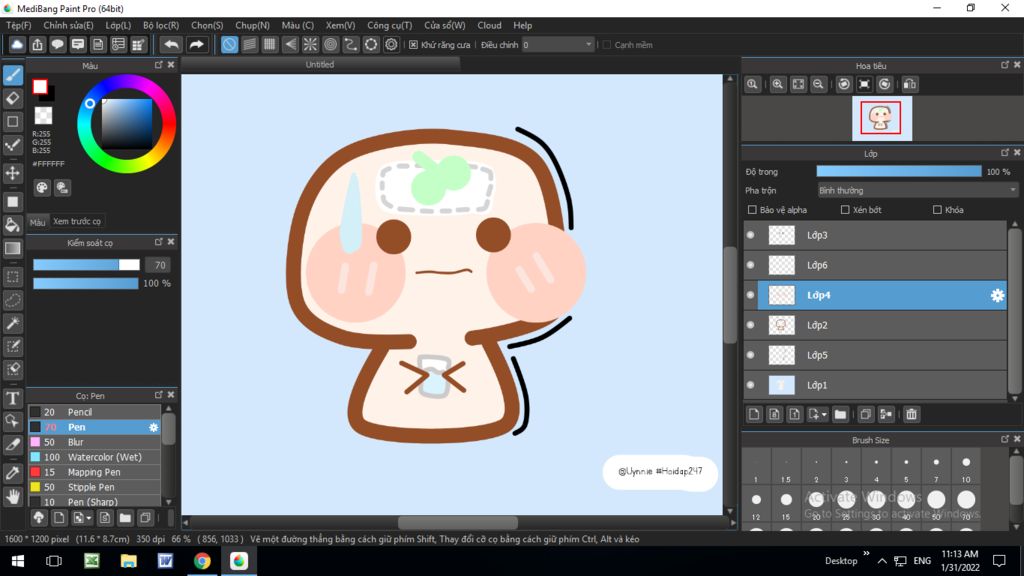Screen dimensions: 1024x576
Task: Open Điều chỉnh correction dropdown
Action: coord(558,45)
